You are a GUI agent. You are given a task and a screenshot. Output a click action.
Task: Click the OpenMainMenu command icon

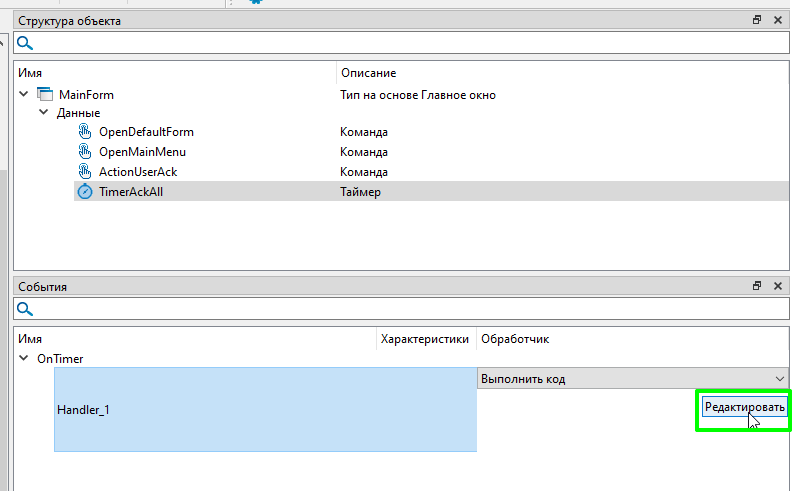84,151
